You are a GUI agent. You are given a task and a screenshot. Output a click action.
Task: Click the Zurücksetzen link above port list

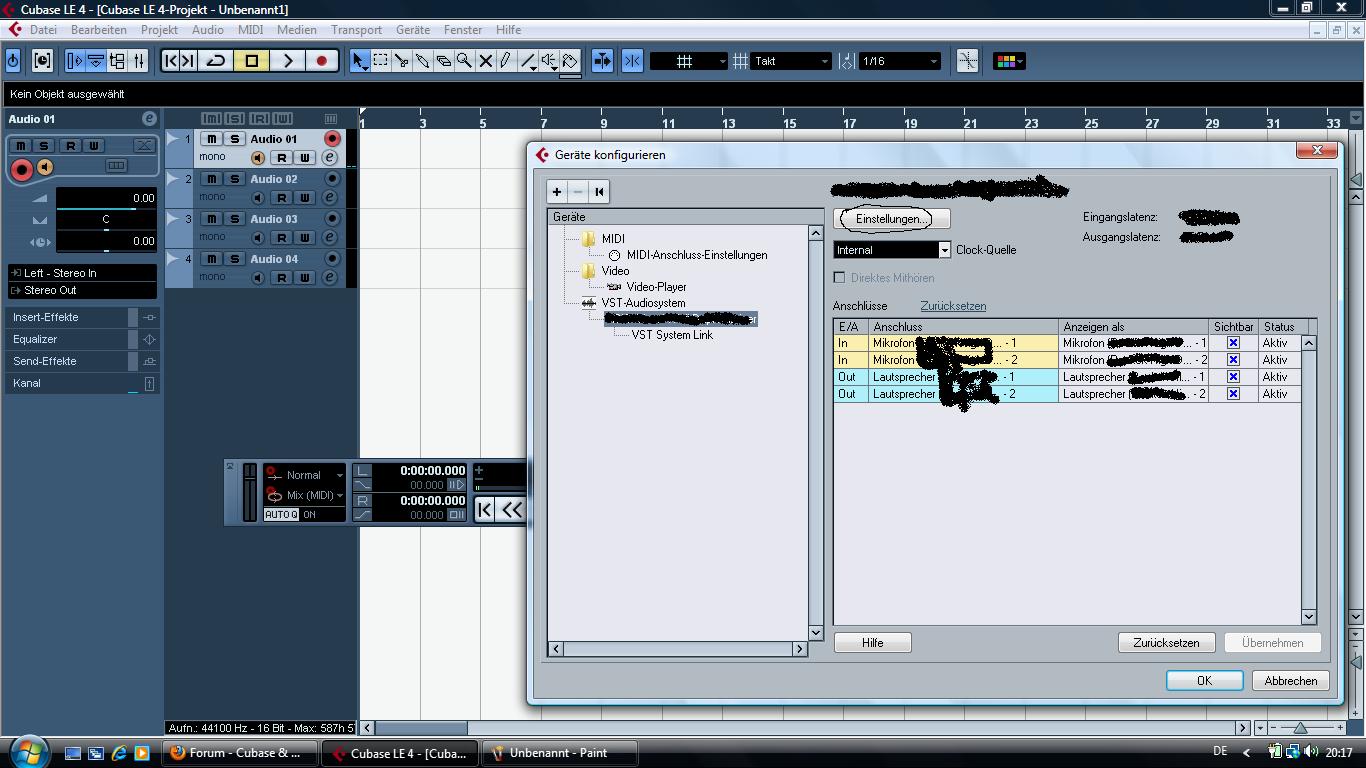(x=953, y=306)
